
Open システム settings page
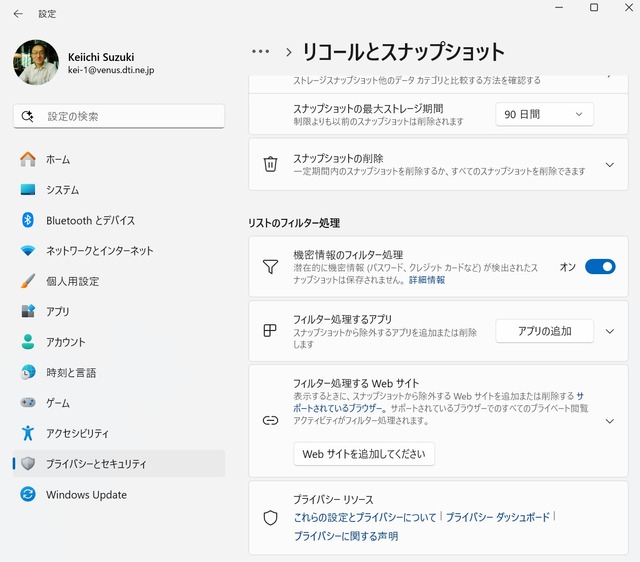[x=118, y=190]
